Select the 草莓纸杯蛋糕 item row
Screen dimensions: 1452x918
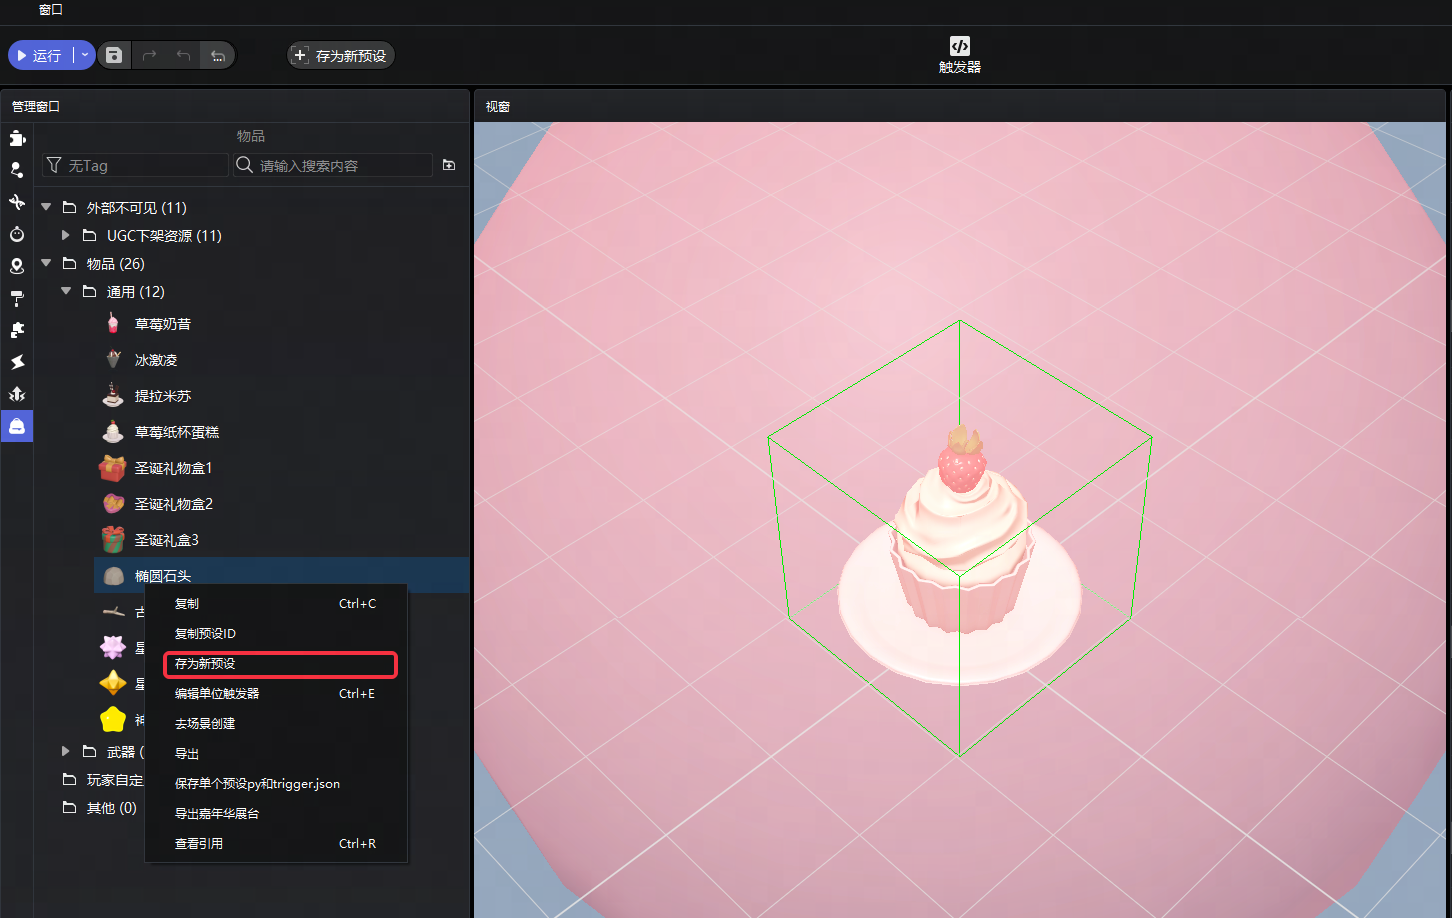(x=282, y=431)
